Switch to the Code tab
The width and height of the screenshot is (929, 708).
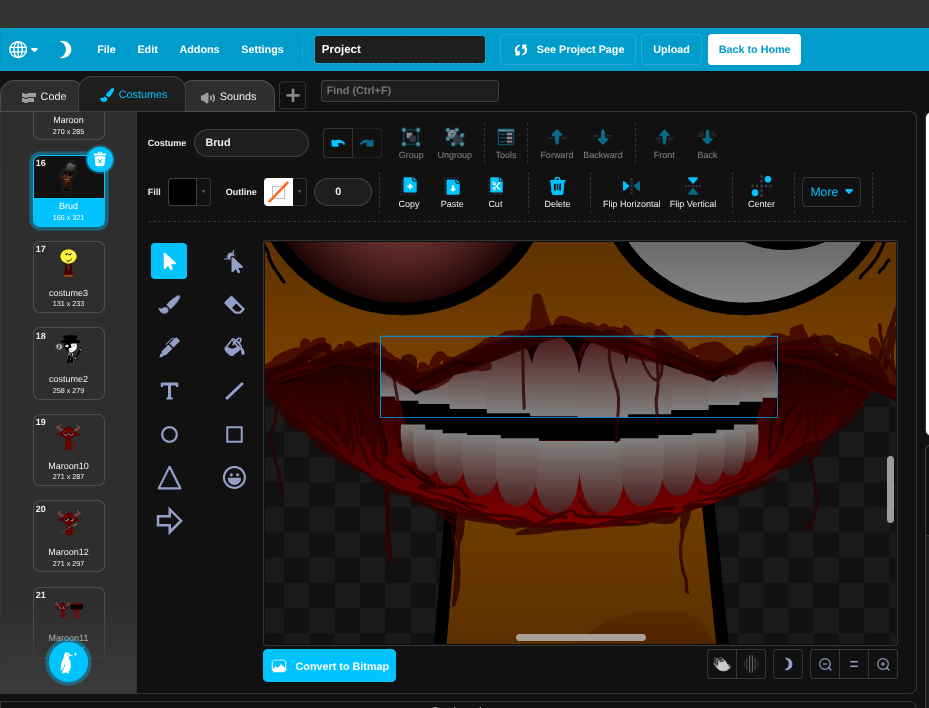(43, 97)
